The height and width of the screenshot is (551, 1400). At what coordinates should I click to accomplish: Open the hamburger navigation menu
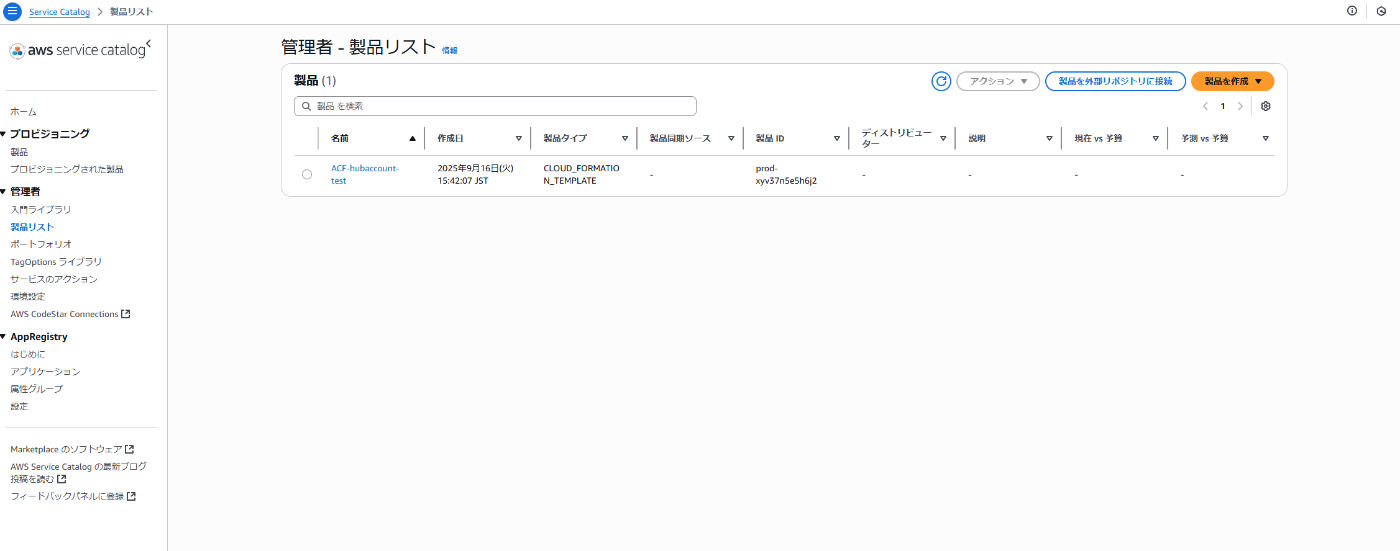pos(13,11)
